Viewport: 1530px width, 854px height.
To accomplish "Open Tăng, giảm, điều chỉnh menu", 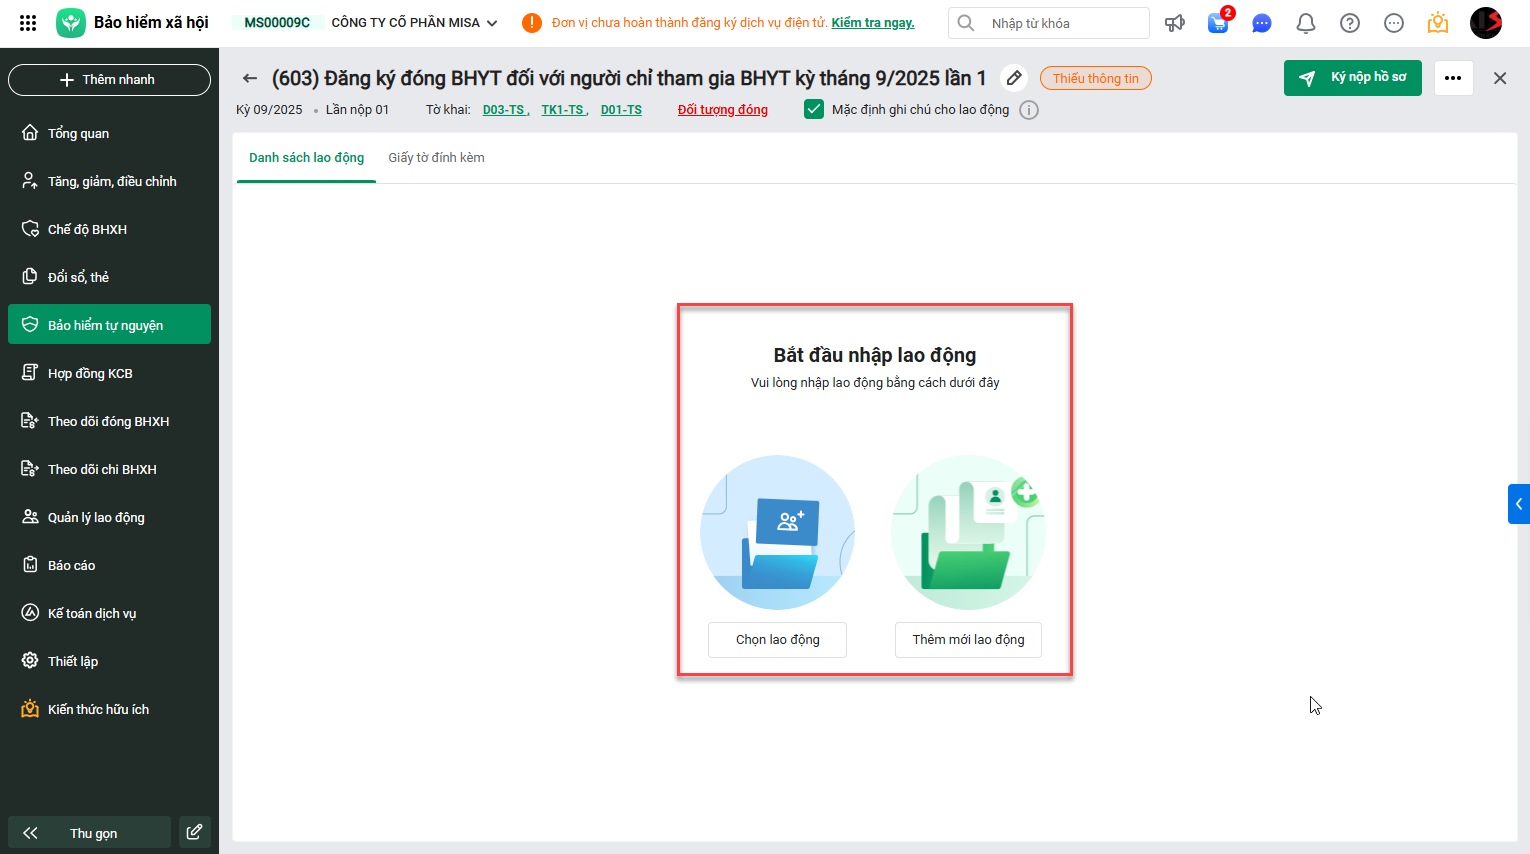I will click(x=109, y=181).
